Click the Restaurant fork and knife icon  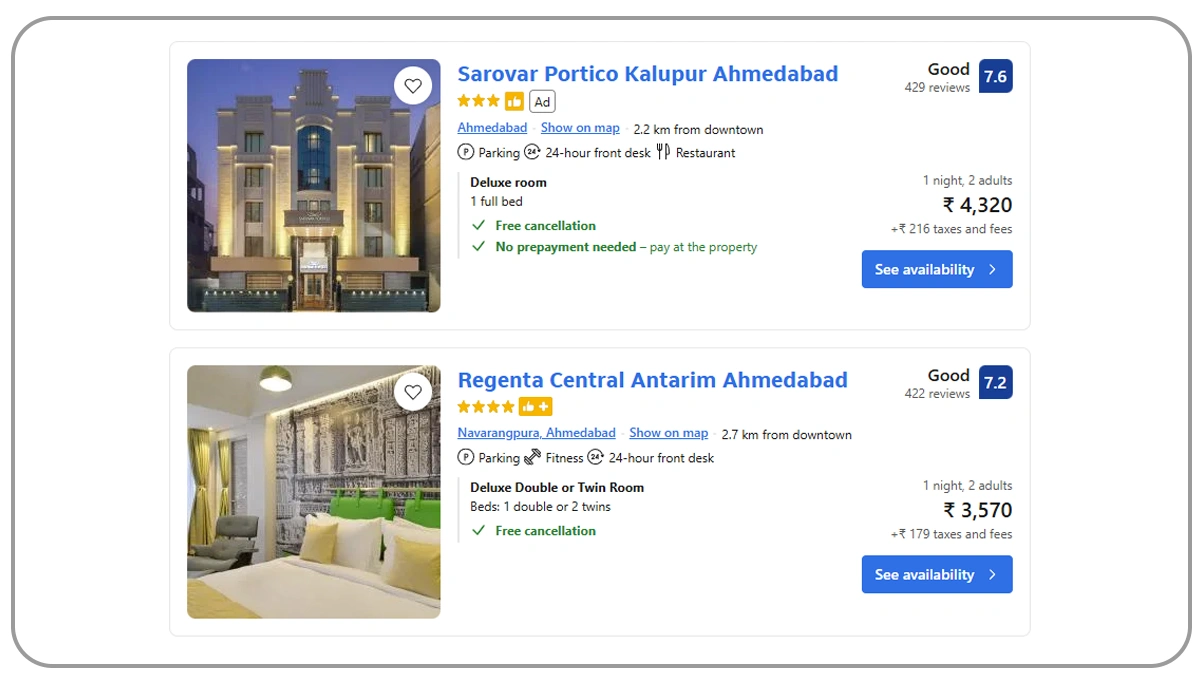pos(662,152)
